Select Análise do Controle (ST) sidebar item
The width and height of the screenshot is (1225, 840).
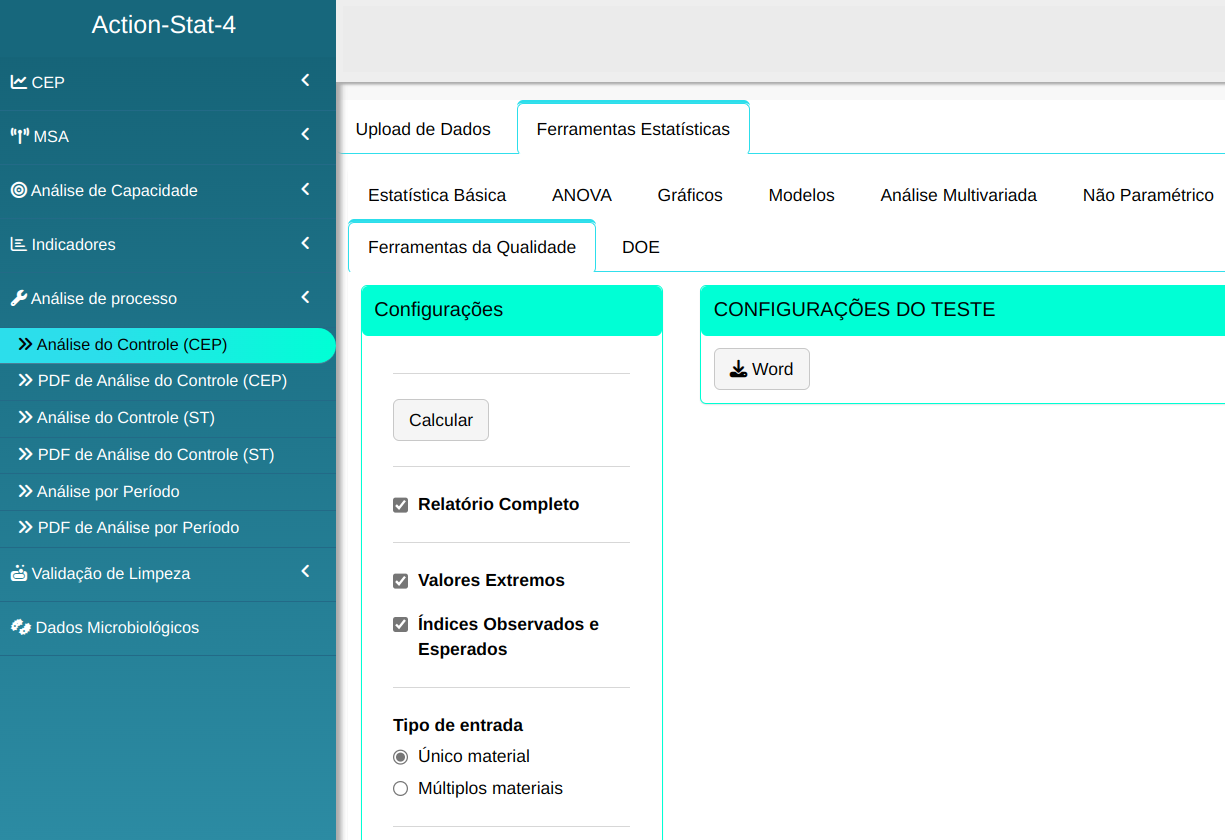[x=125, y=417]
